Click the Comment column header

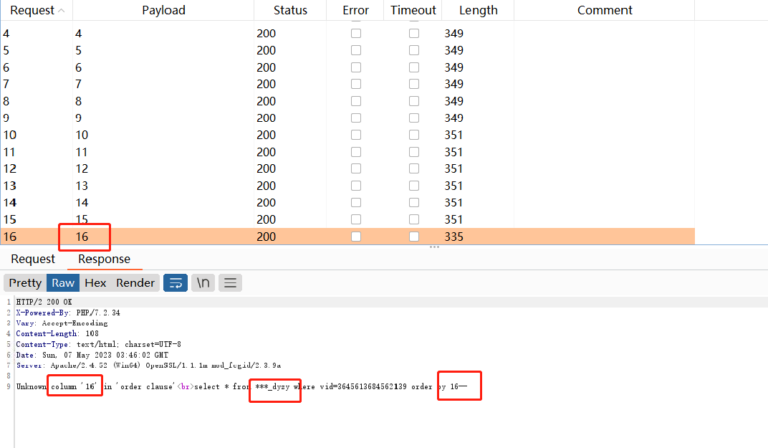(x=604, y=10)
